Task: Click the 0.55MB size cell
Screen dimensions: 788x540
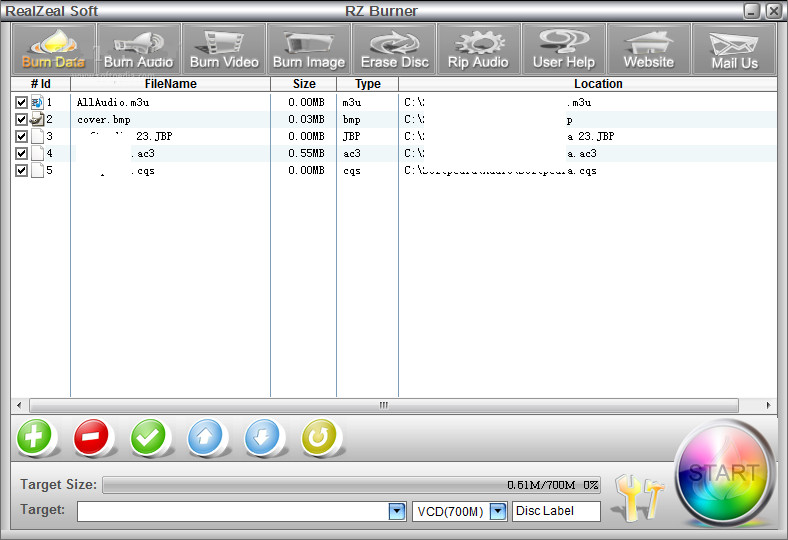Action: [306, 153]
